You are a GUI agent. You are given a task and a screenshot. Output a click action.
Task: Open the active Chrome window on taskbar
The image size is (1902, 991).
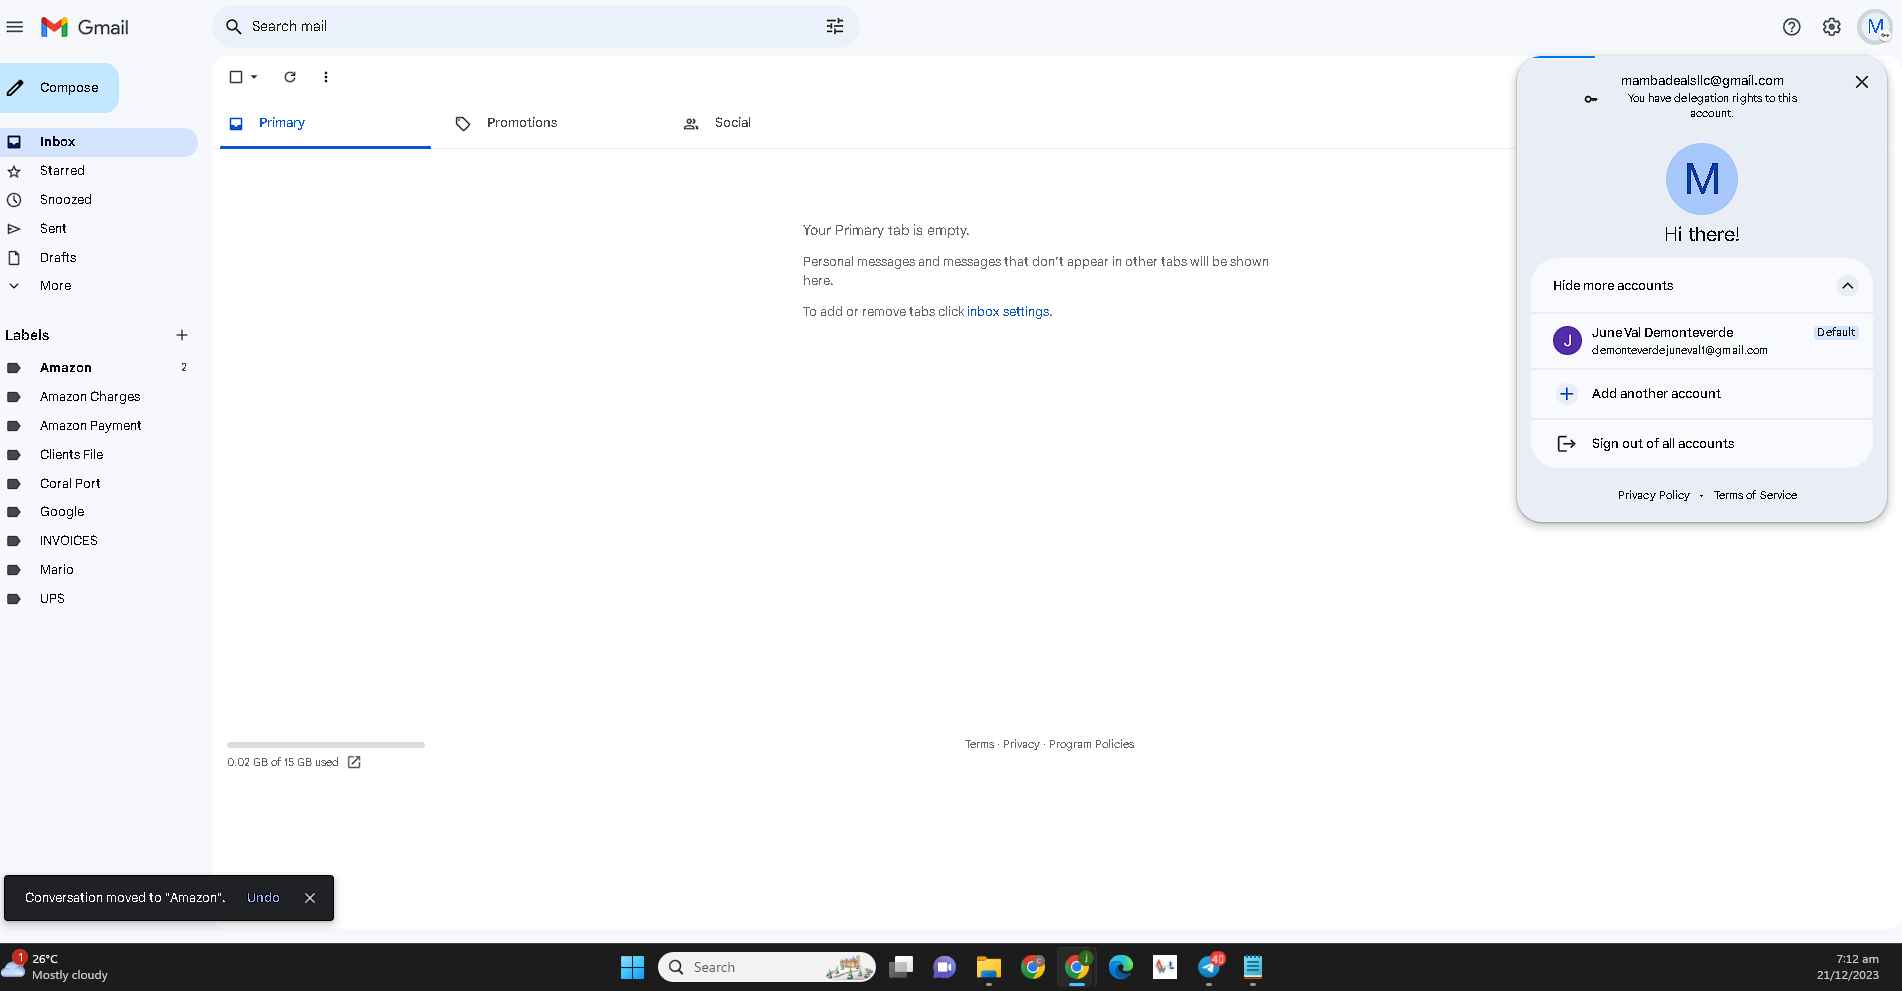pyautogui.click(x=1077, y=967)
